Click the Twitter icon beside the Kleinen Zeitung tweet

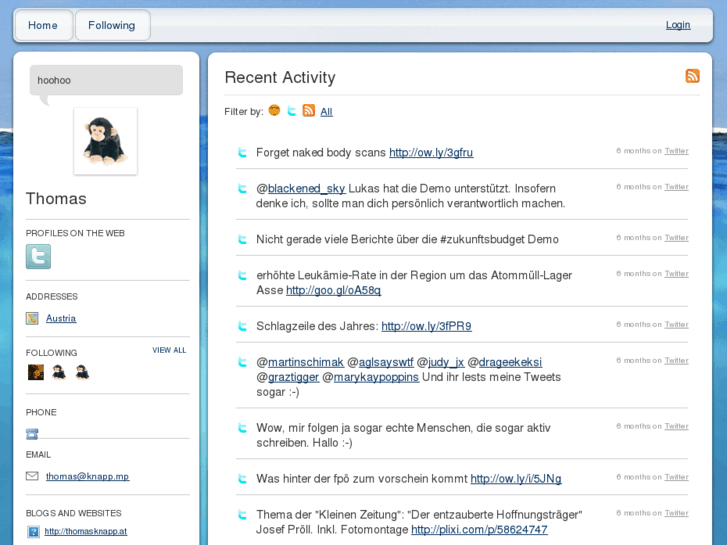[x=242, y=514]
